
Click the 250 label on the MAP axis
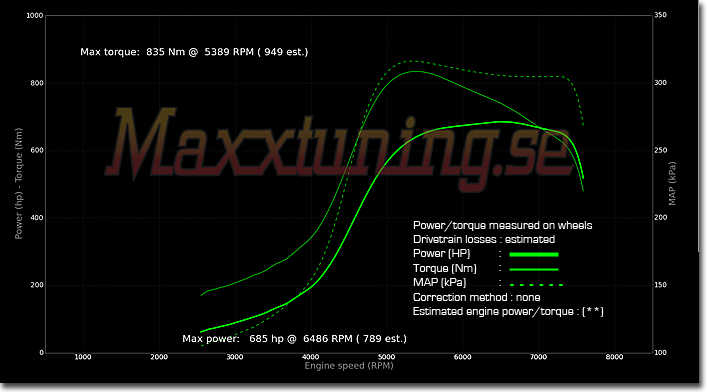(x=661, y=150)
